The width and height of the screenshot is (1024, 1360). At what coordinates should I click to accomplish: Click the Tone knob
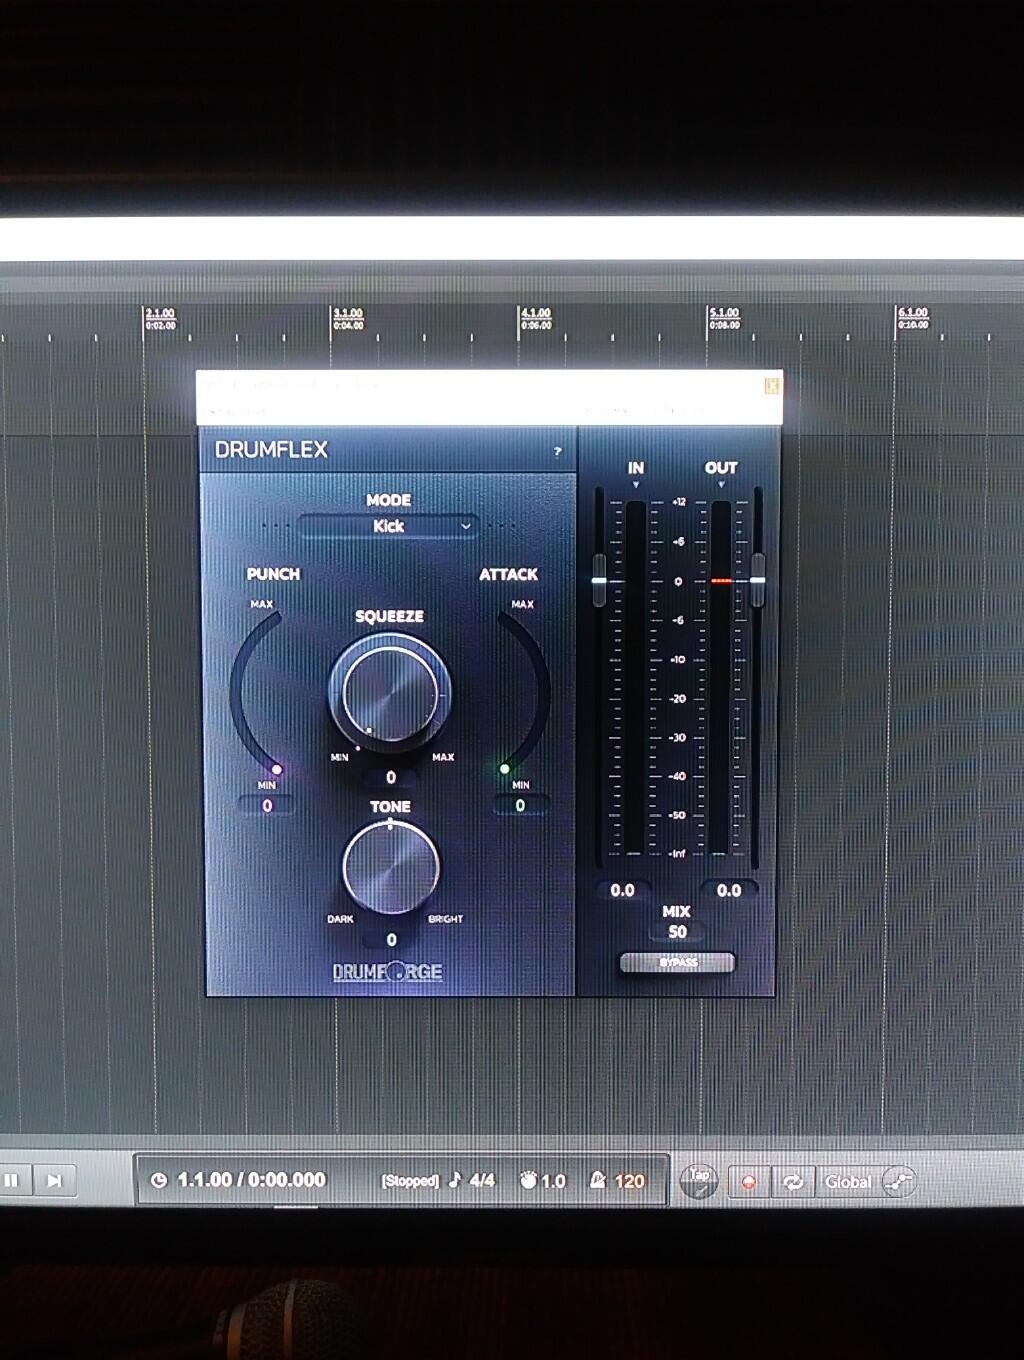[x=390, y=867]
